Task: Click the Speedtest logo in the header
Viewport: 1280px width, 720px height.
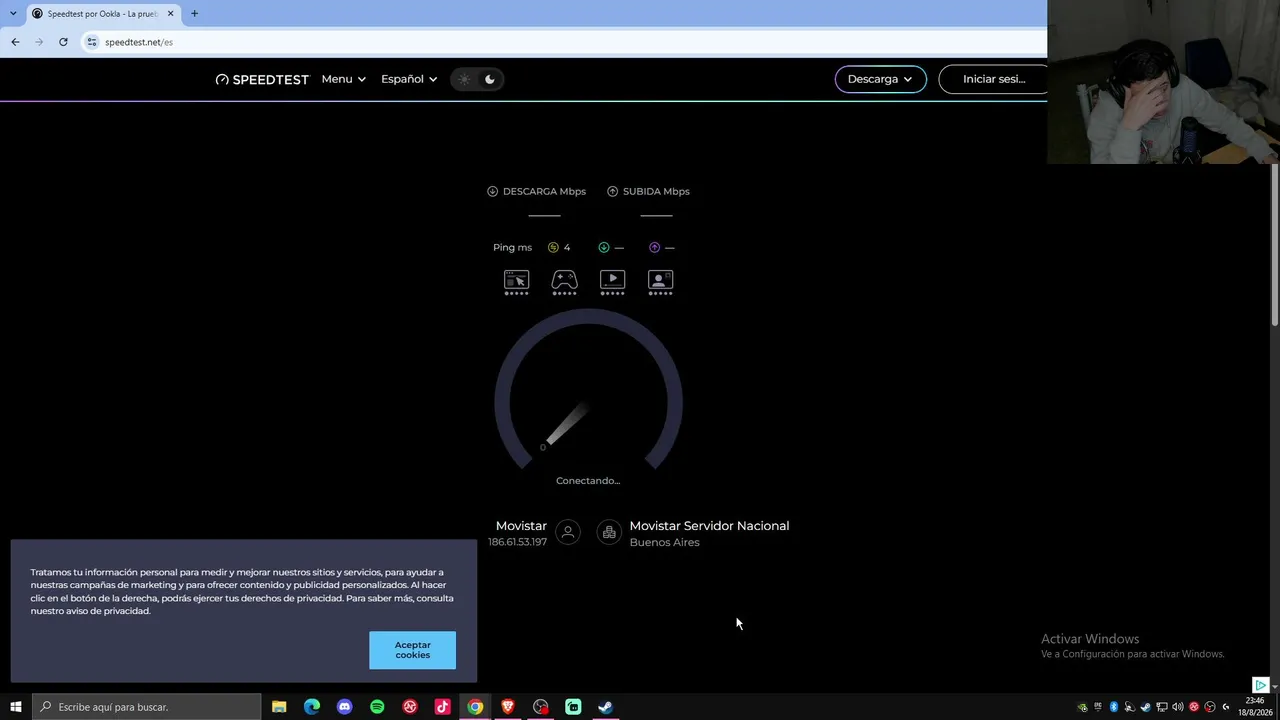Action: tap(262, 79)
